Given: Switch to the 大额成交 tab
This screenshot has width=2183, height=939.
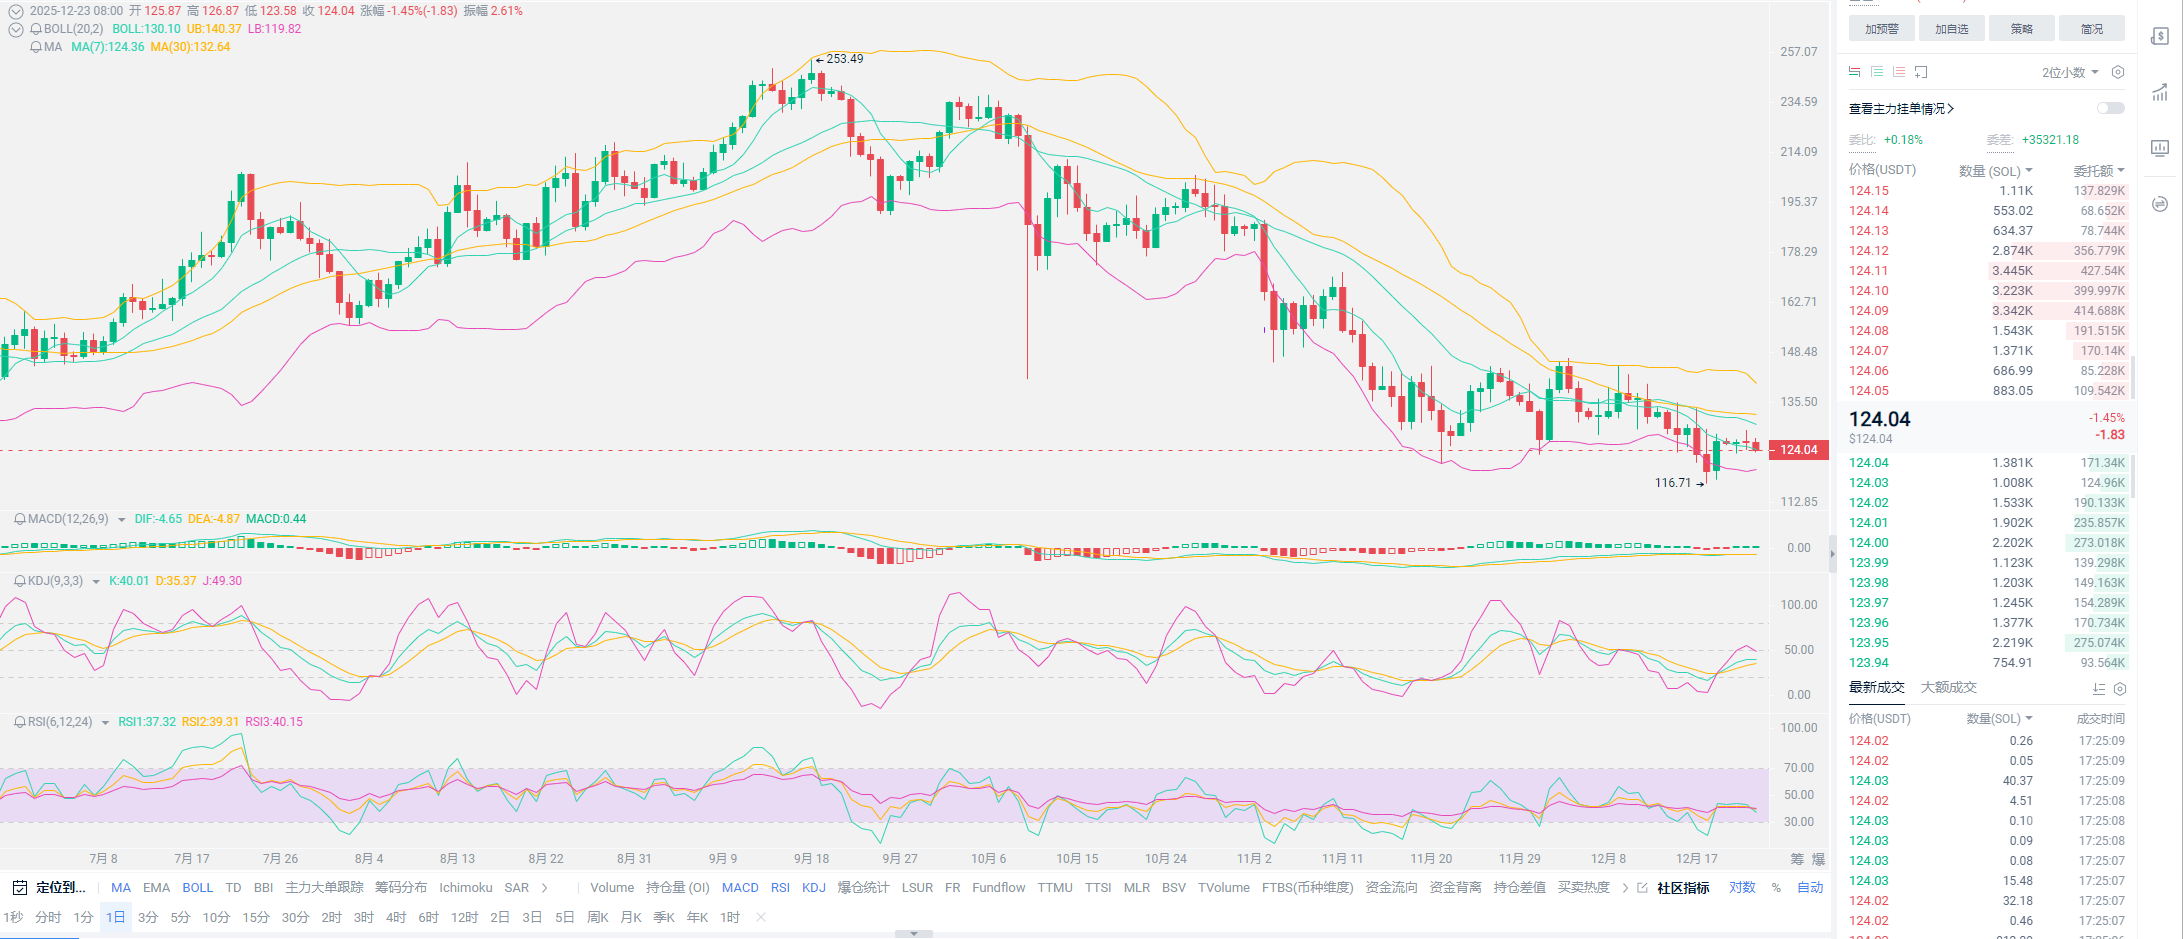Looking at the screenshot, I should [1948, 688].
